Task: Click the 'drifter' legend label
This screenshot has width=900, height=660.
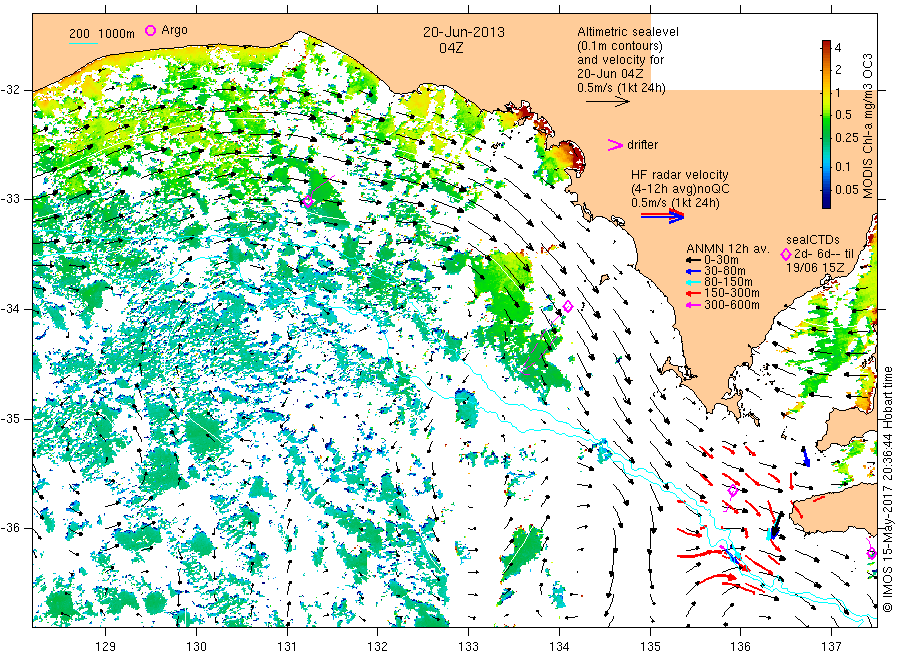Action: click(642, 145)
